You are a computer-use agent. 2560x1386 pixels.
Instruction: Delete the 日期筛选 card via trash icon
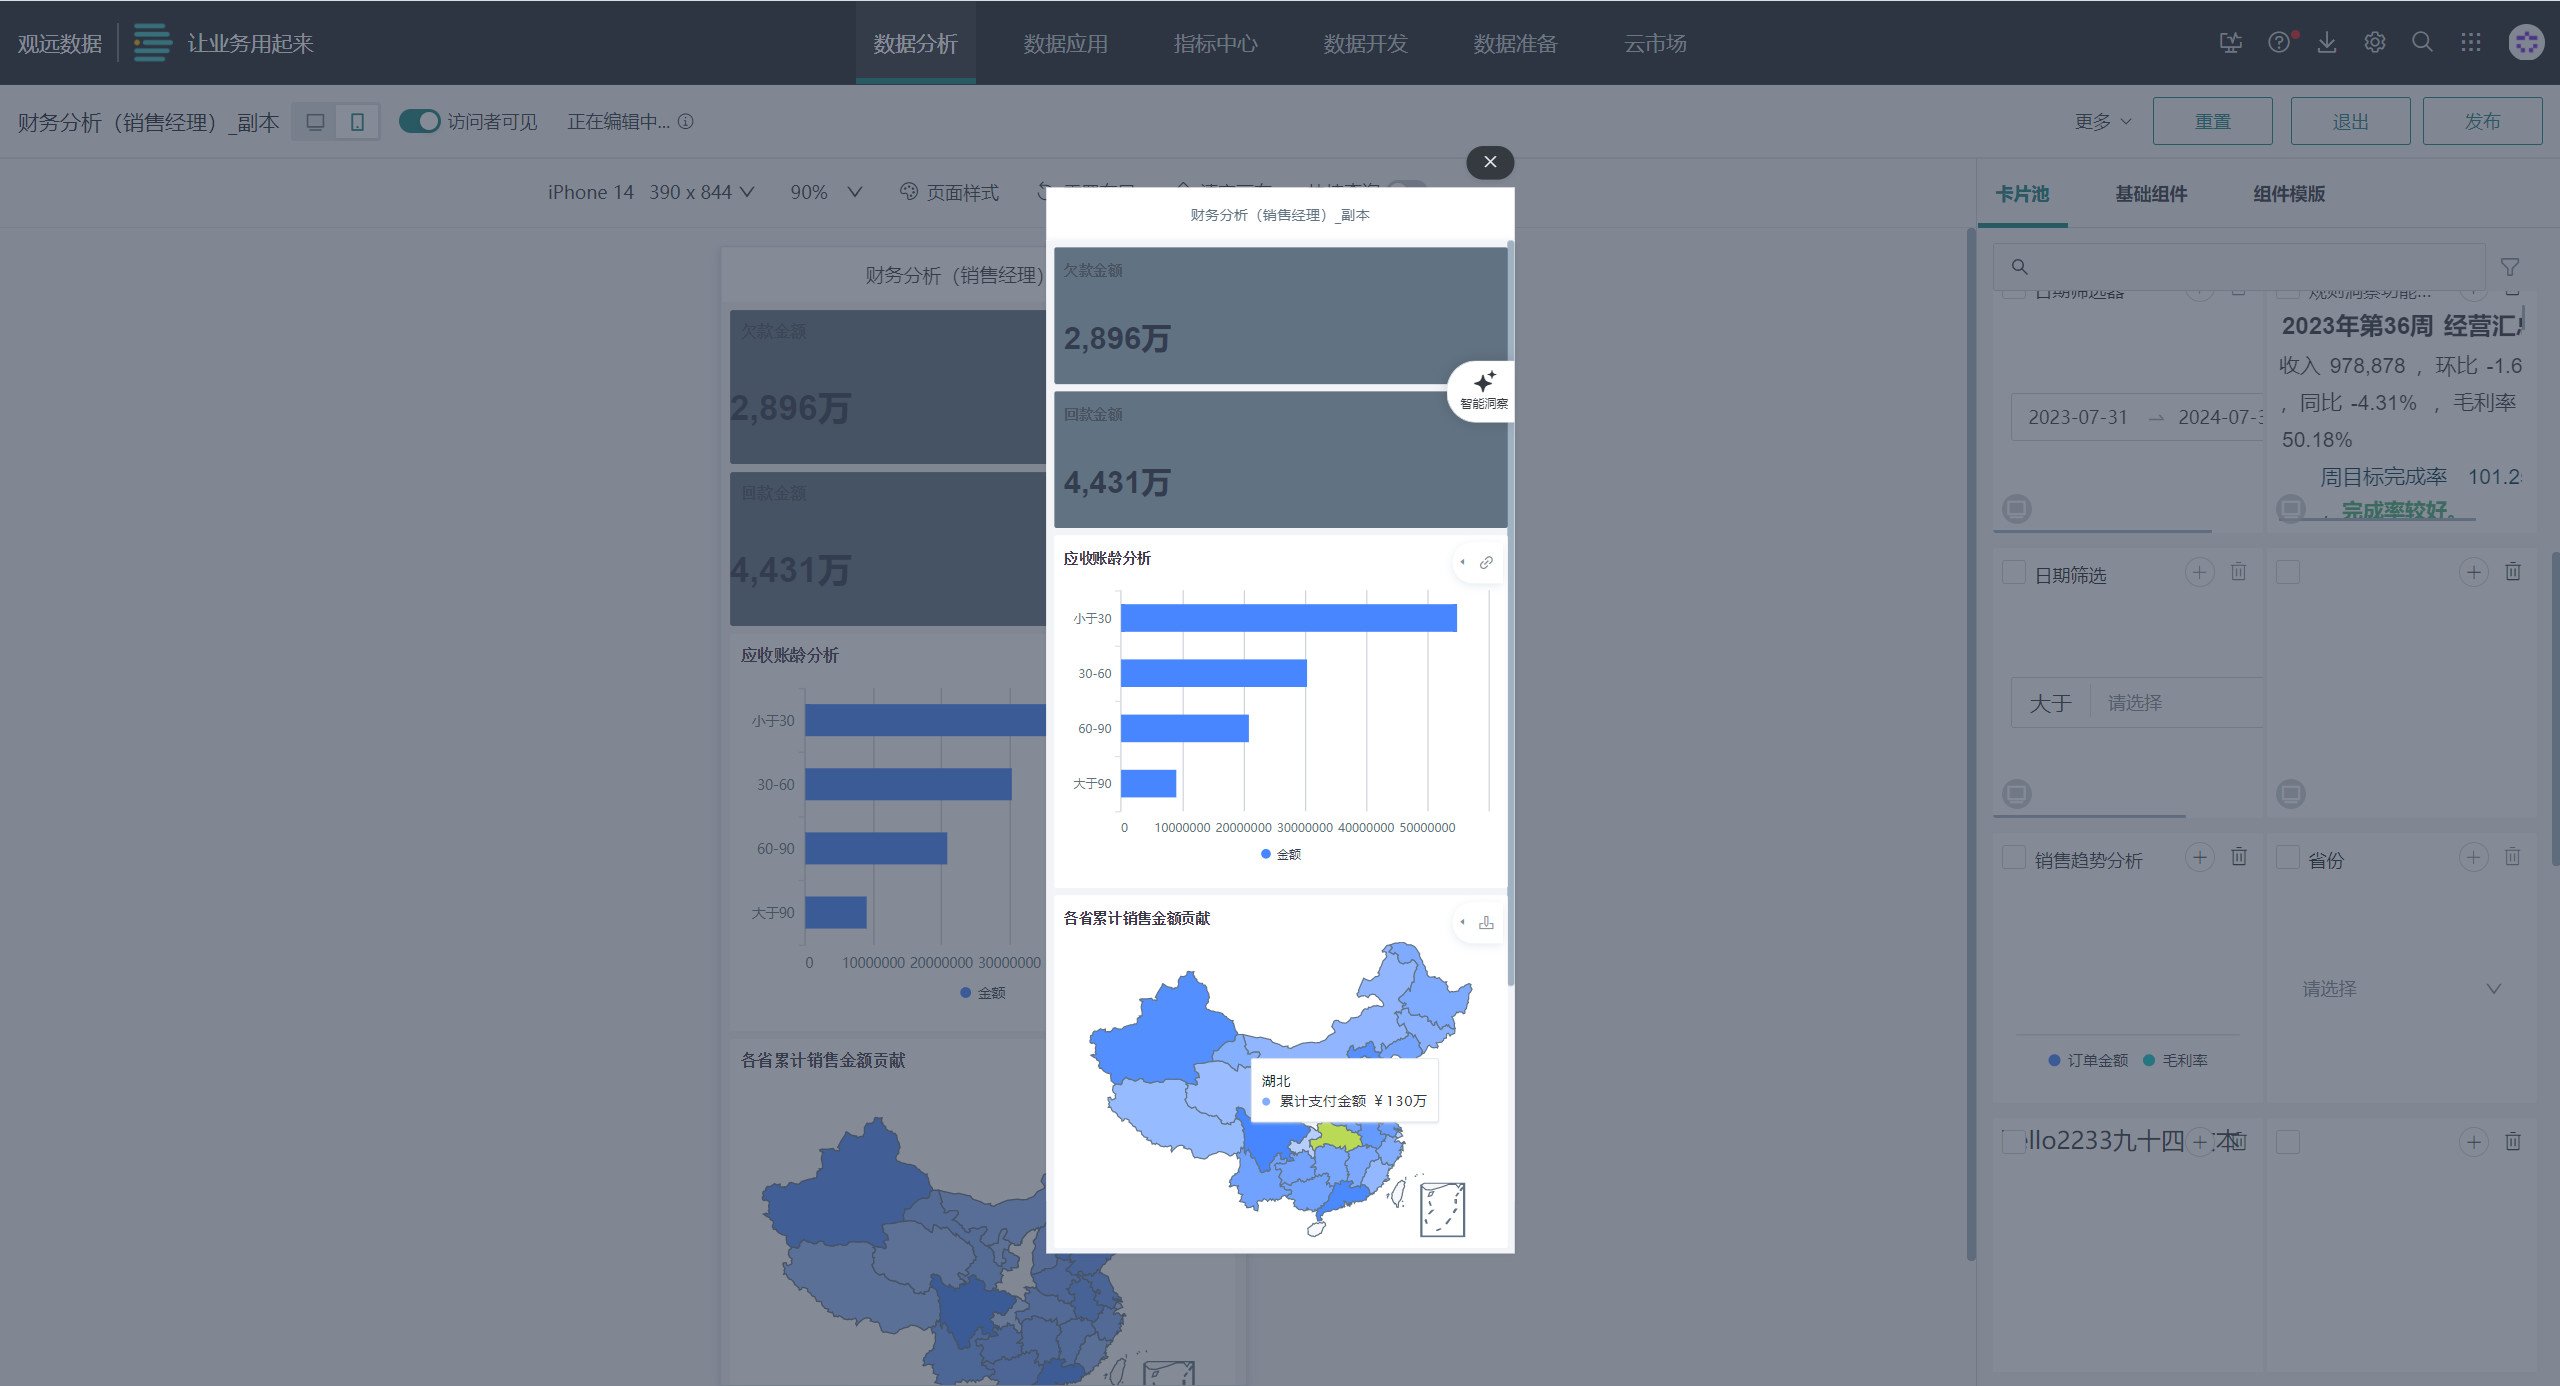pyautogui.click(x=2238, y=572)
